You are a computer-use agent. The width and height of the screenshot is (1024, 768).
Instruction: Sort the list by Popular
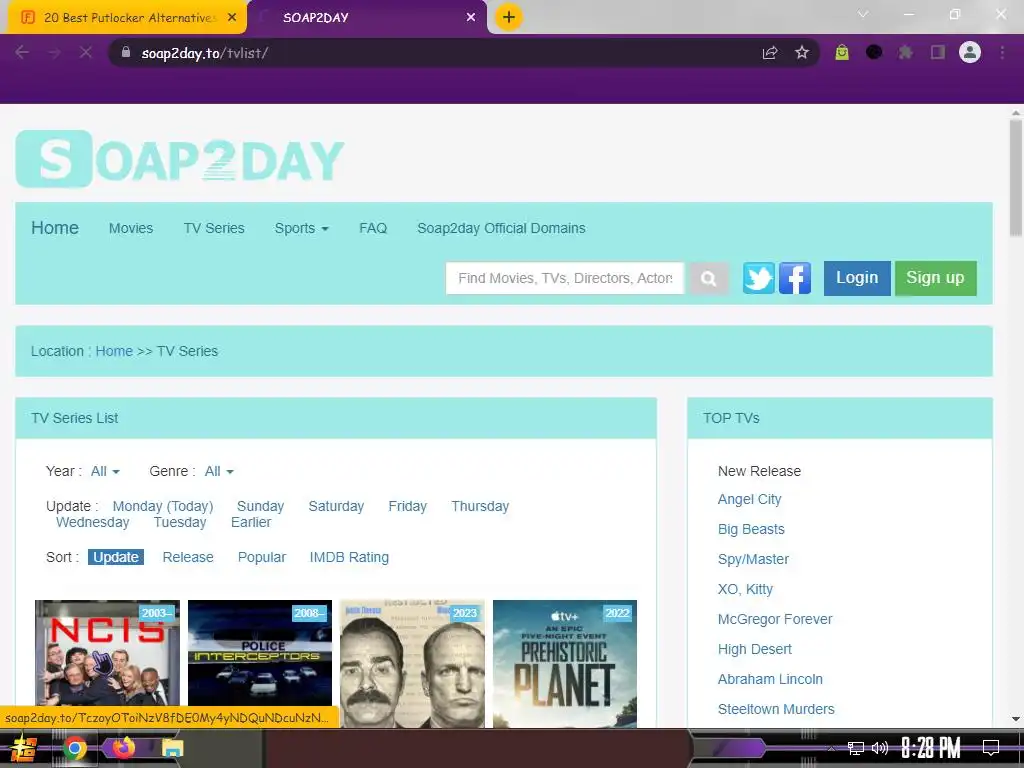coord(262,557)
